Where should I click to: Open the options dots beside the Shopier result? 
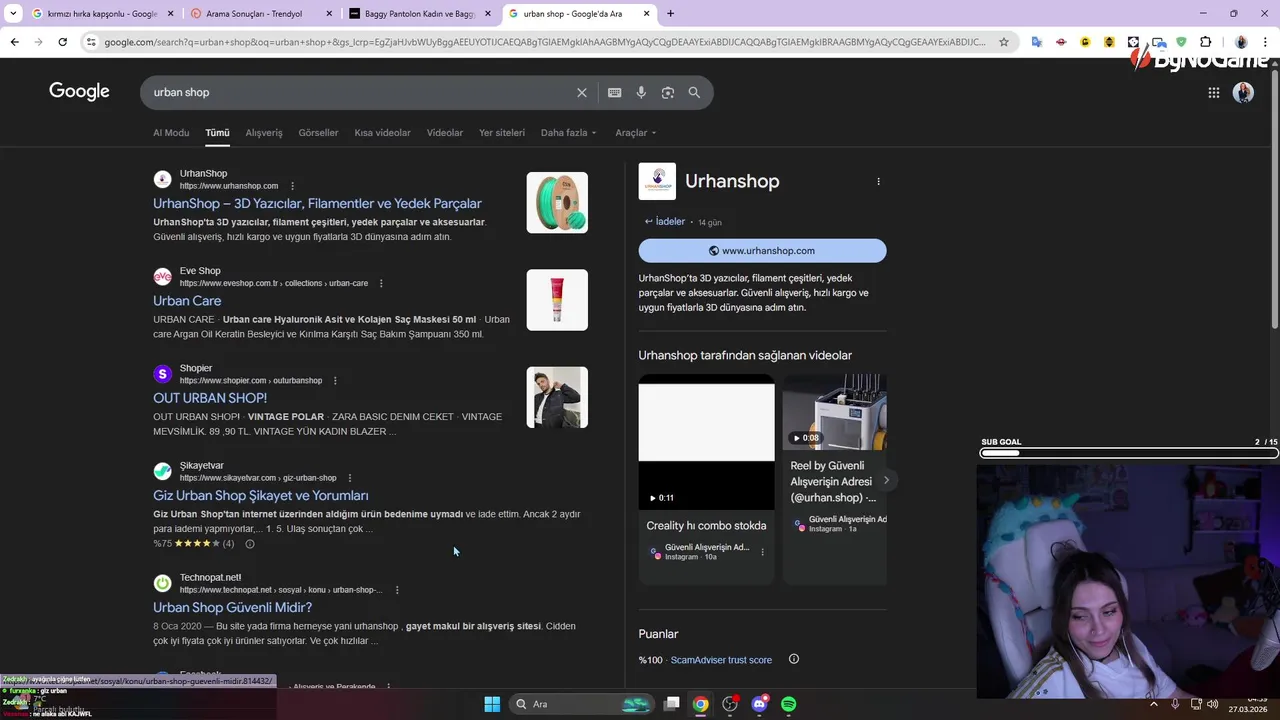pyautogui.click(x=335, y=381)
